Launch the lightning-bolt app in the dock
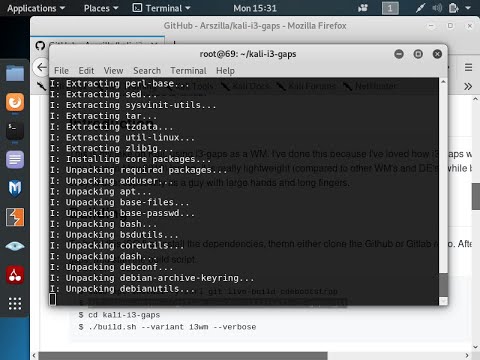The image size is (480, 360). pos(15,217)
